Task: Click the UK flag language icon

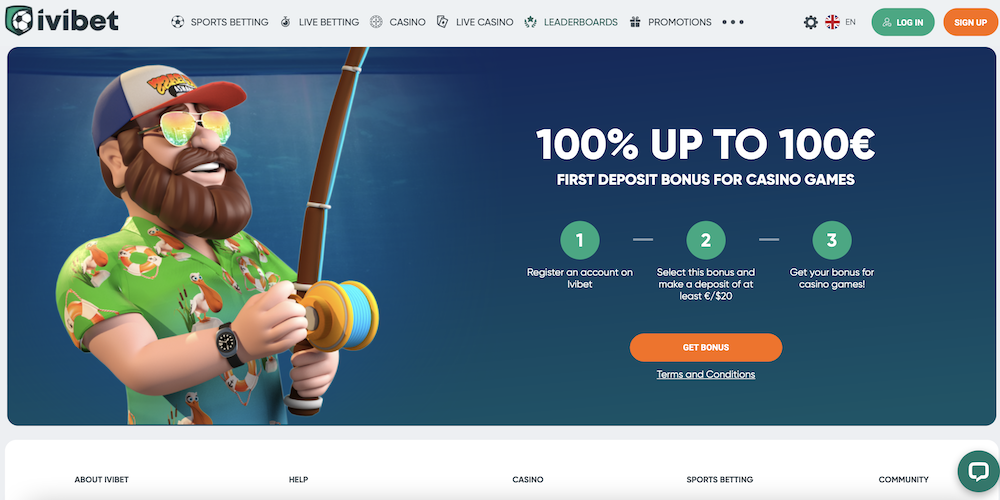Action: (x=832, y=22)
